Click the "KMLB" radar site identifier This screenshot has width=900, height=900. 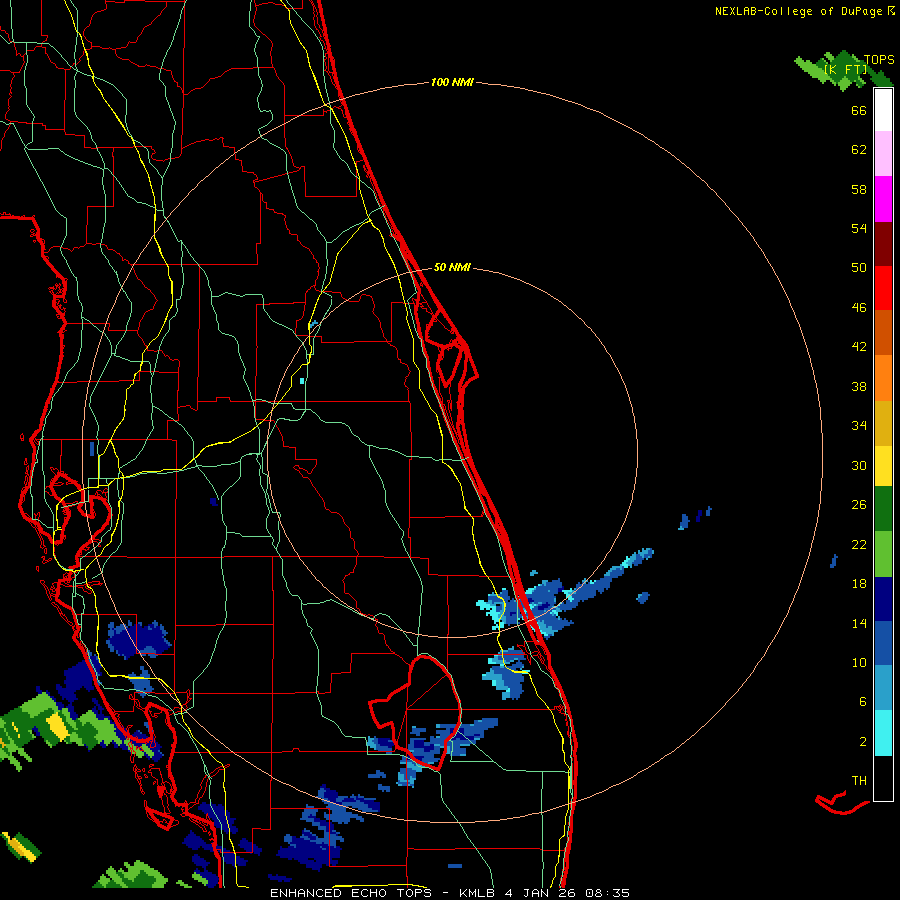click(478, 893)
